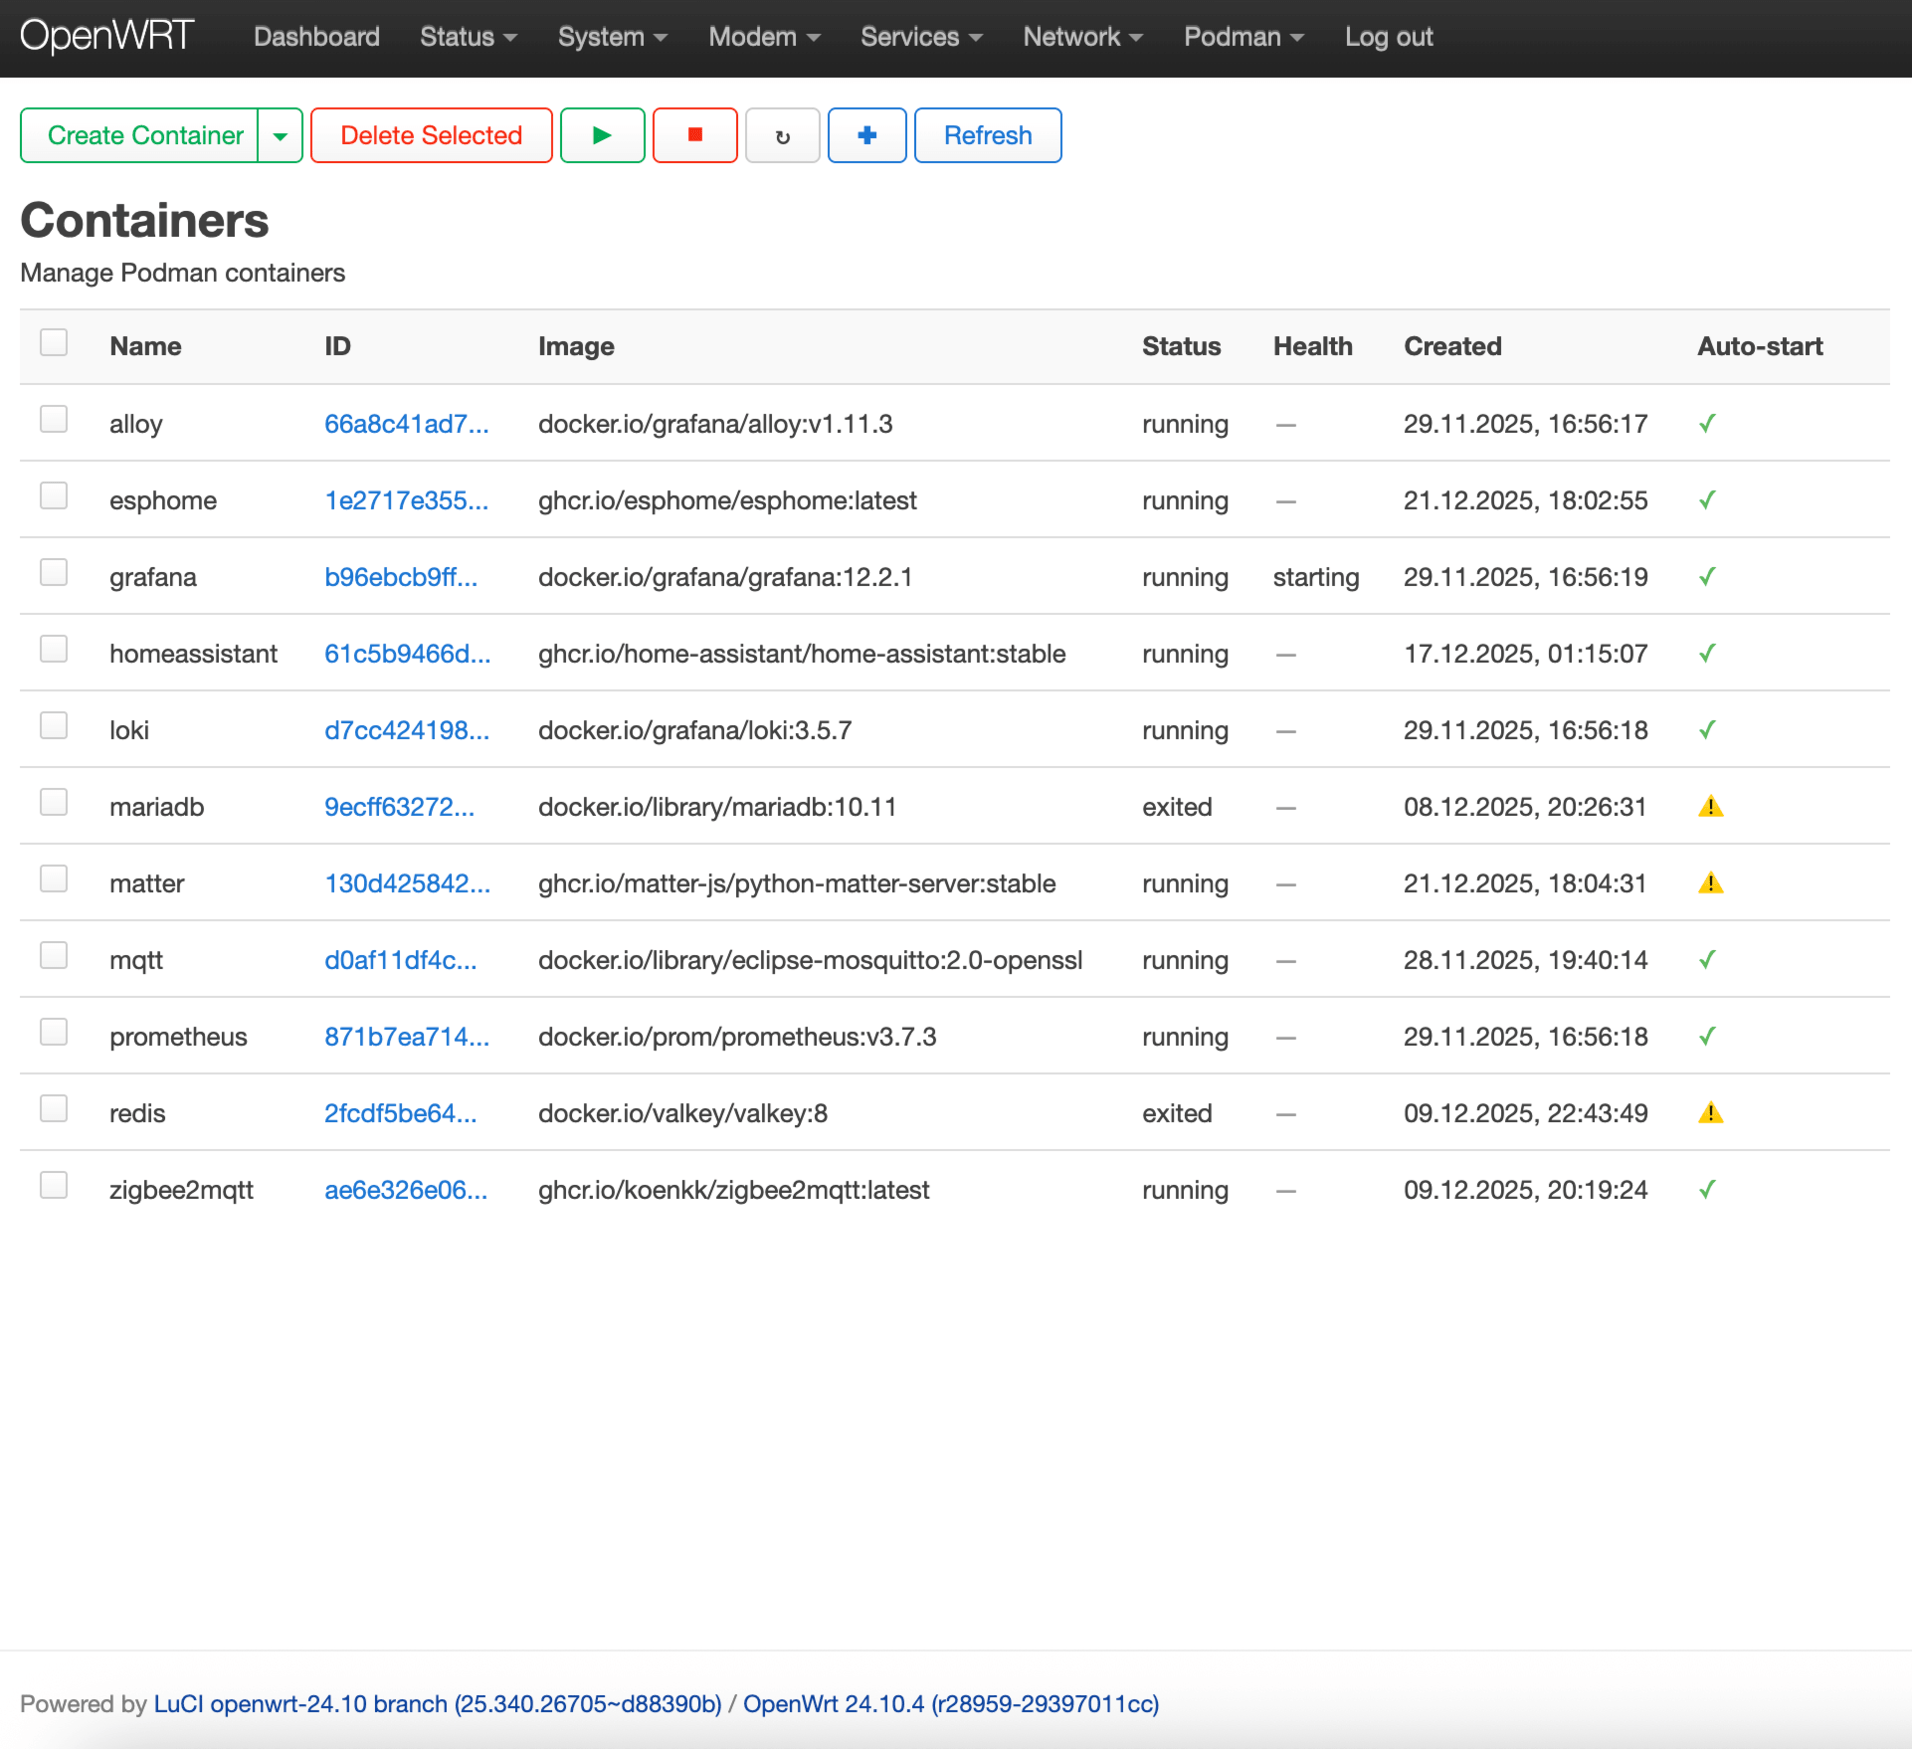
Task: Check the zigbee2mqtt row checkbox
Action: click(x=54, y=1186)
